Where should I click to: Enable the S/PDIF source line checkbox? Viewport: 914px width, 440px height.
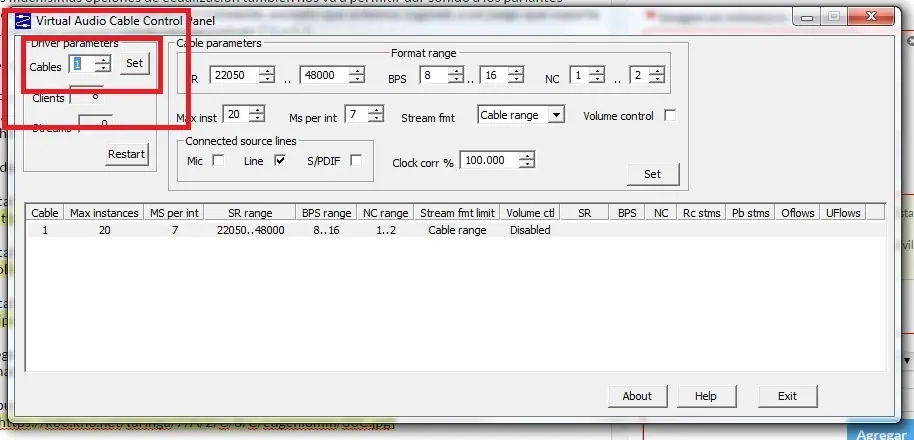click(x=356, y=160)
